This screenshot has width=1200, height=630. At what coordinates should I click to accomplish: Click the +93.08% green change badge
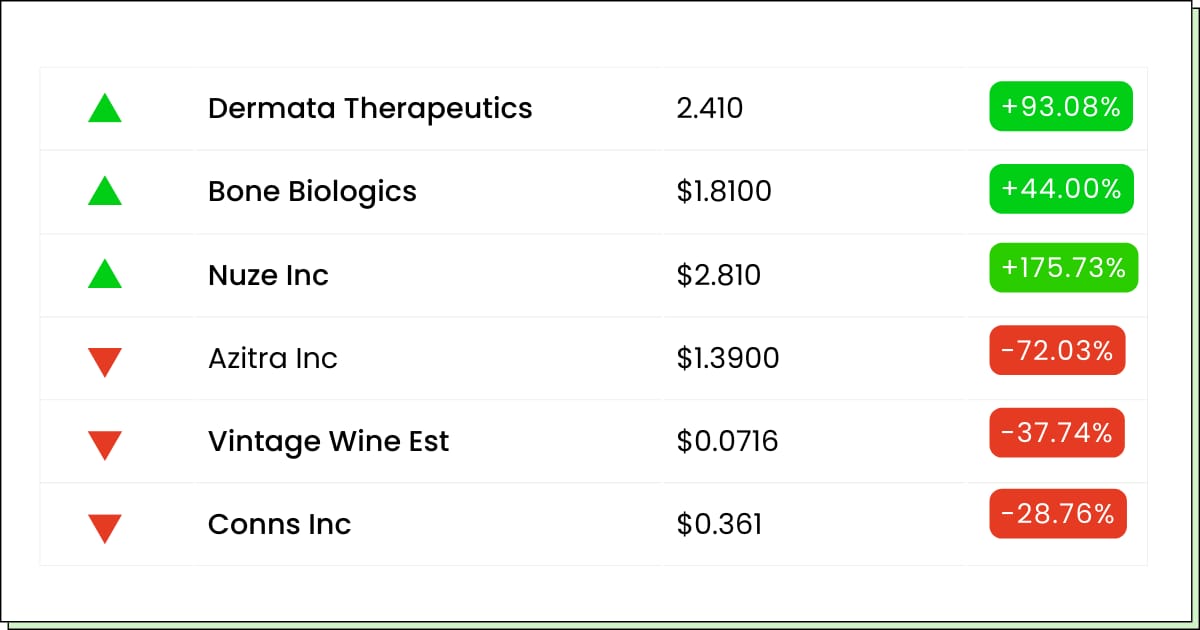(1061, 106)
